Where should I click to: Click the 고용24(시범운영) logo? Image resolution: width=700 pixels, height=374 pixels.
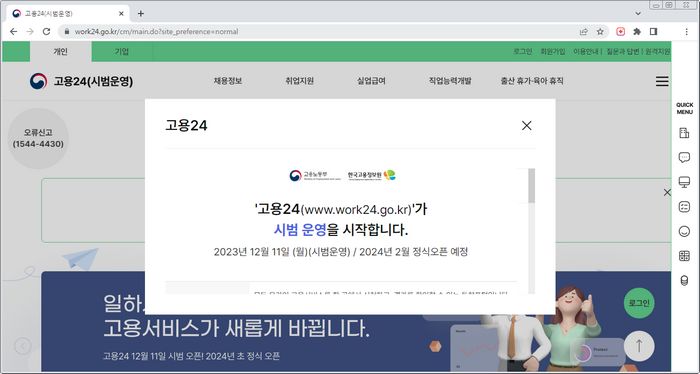81,81
